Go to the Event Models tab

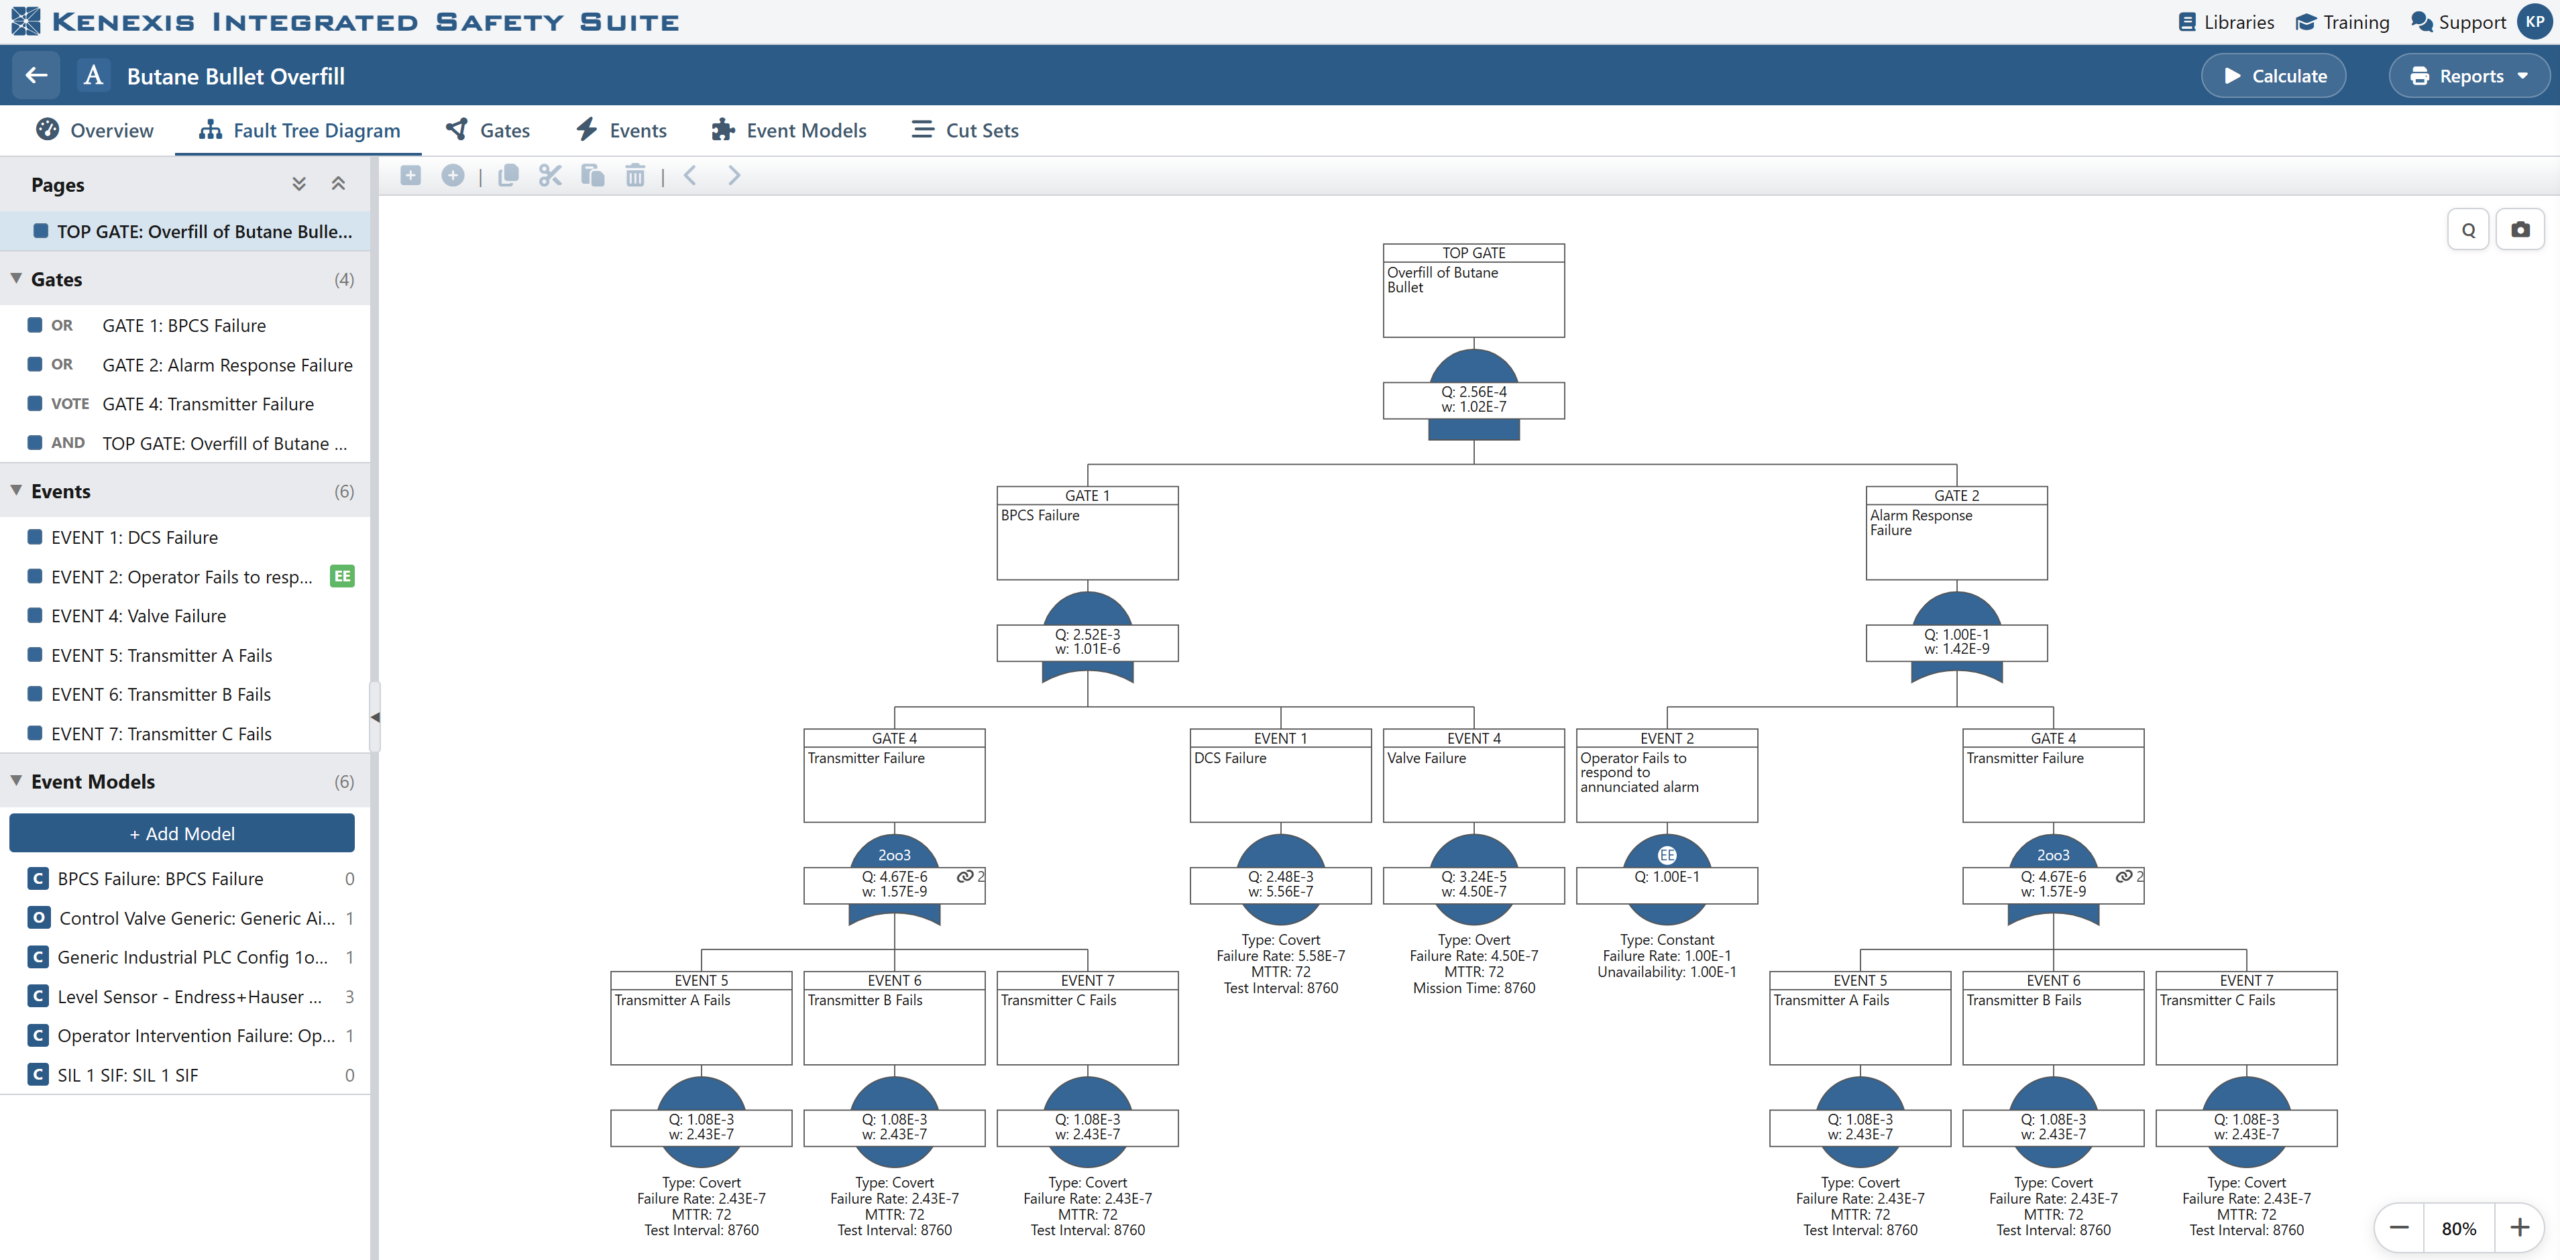coord(789,130)
